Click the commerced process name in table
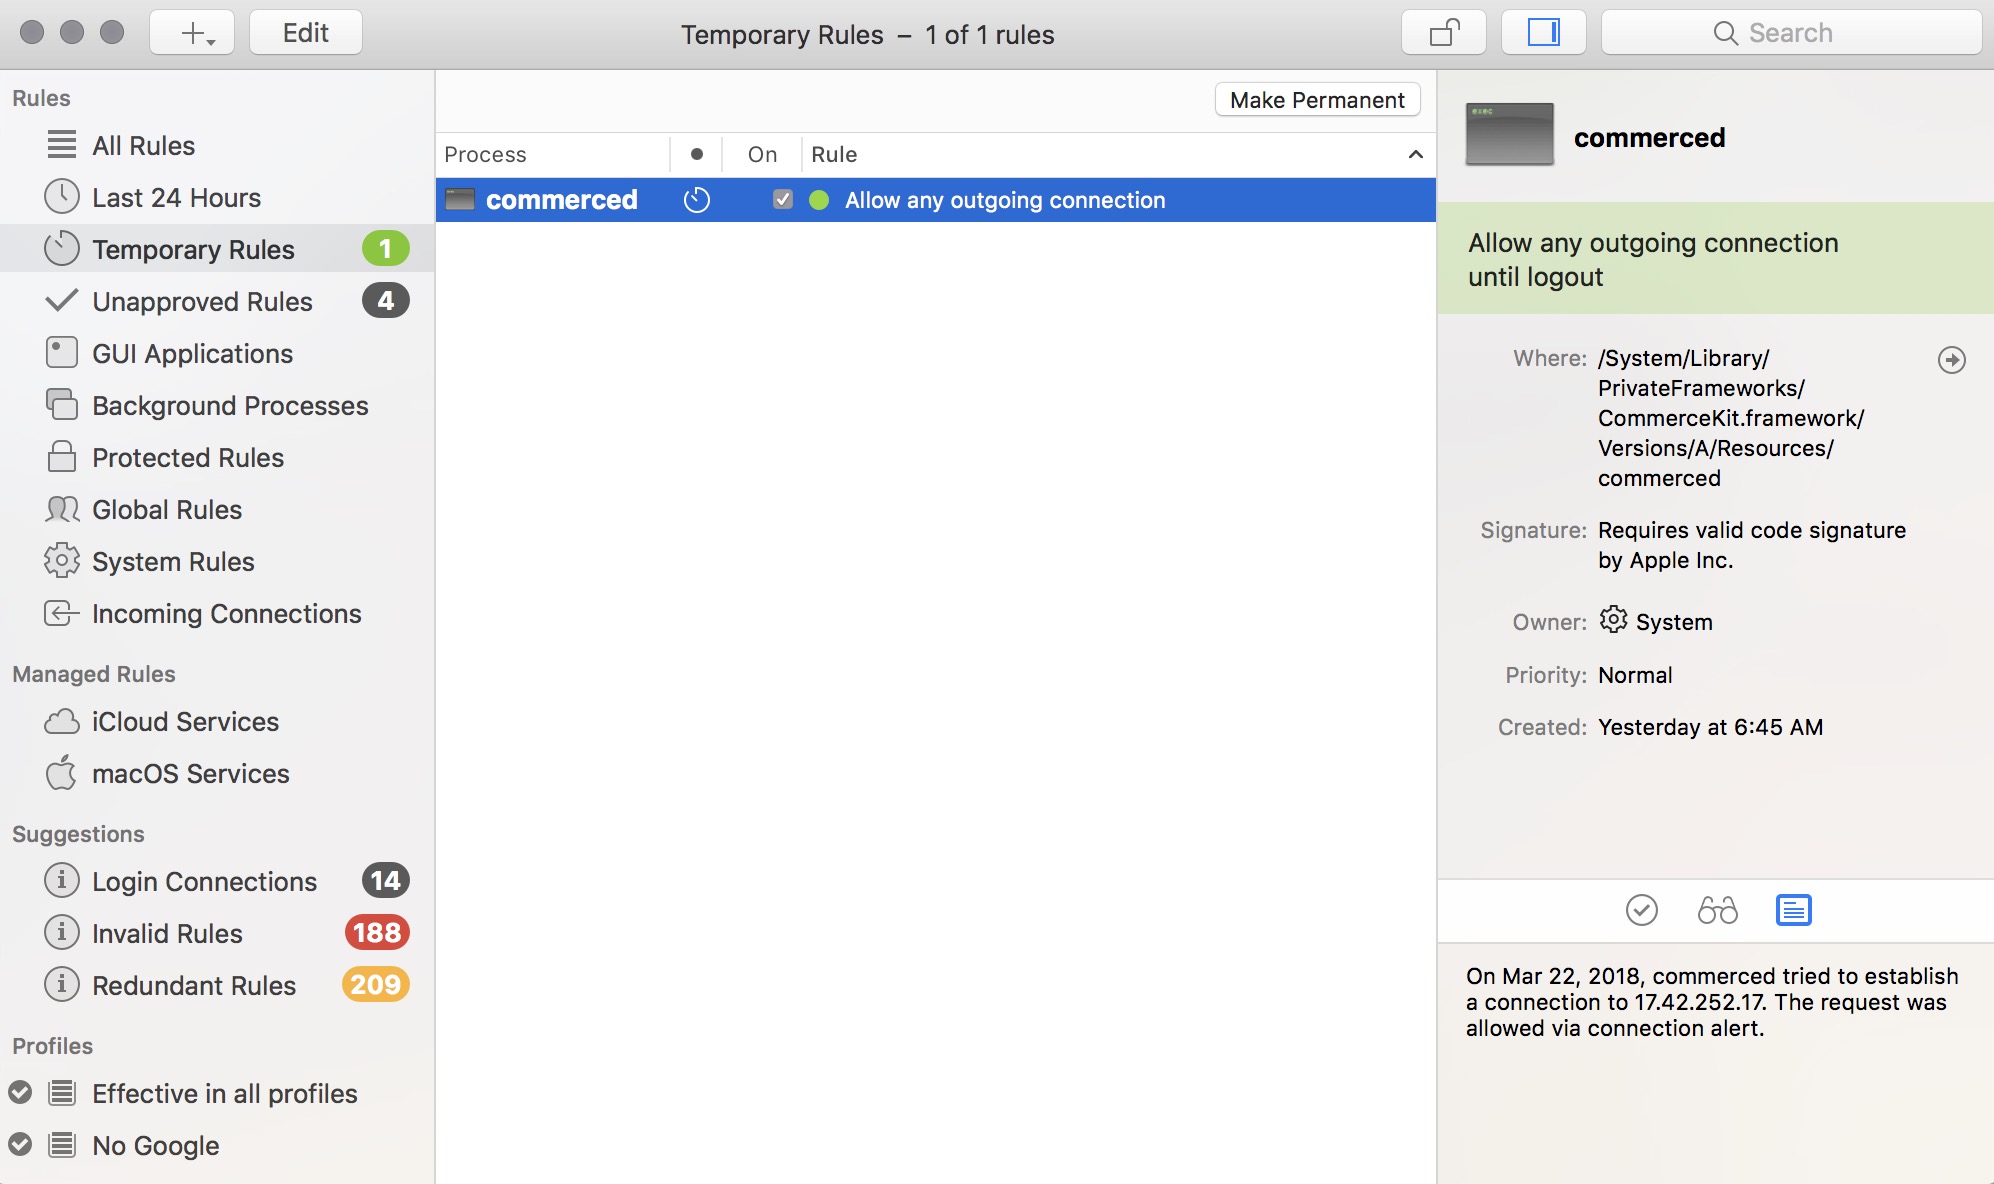The image size is (1994, 1184). click(562, 200)
